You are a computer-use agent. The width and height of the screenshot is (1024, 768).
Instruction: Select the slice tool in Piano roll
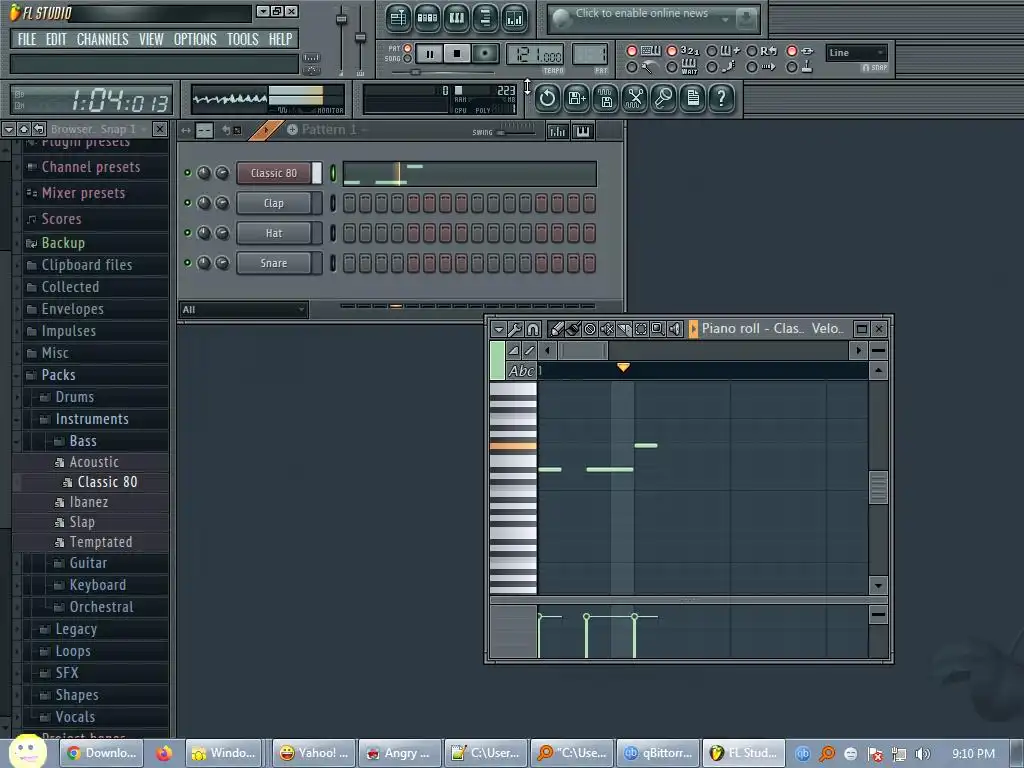(624, 328)
